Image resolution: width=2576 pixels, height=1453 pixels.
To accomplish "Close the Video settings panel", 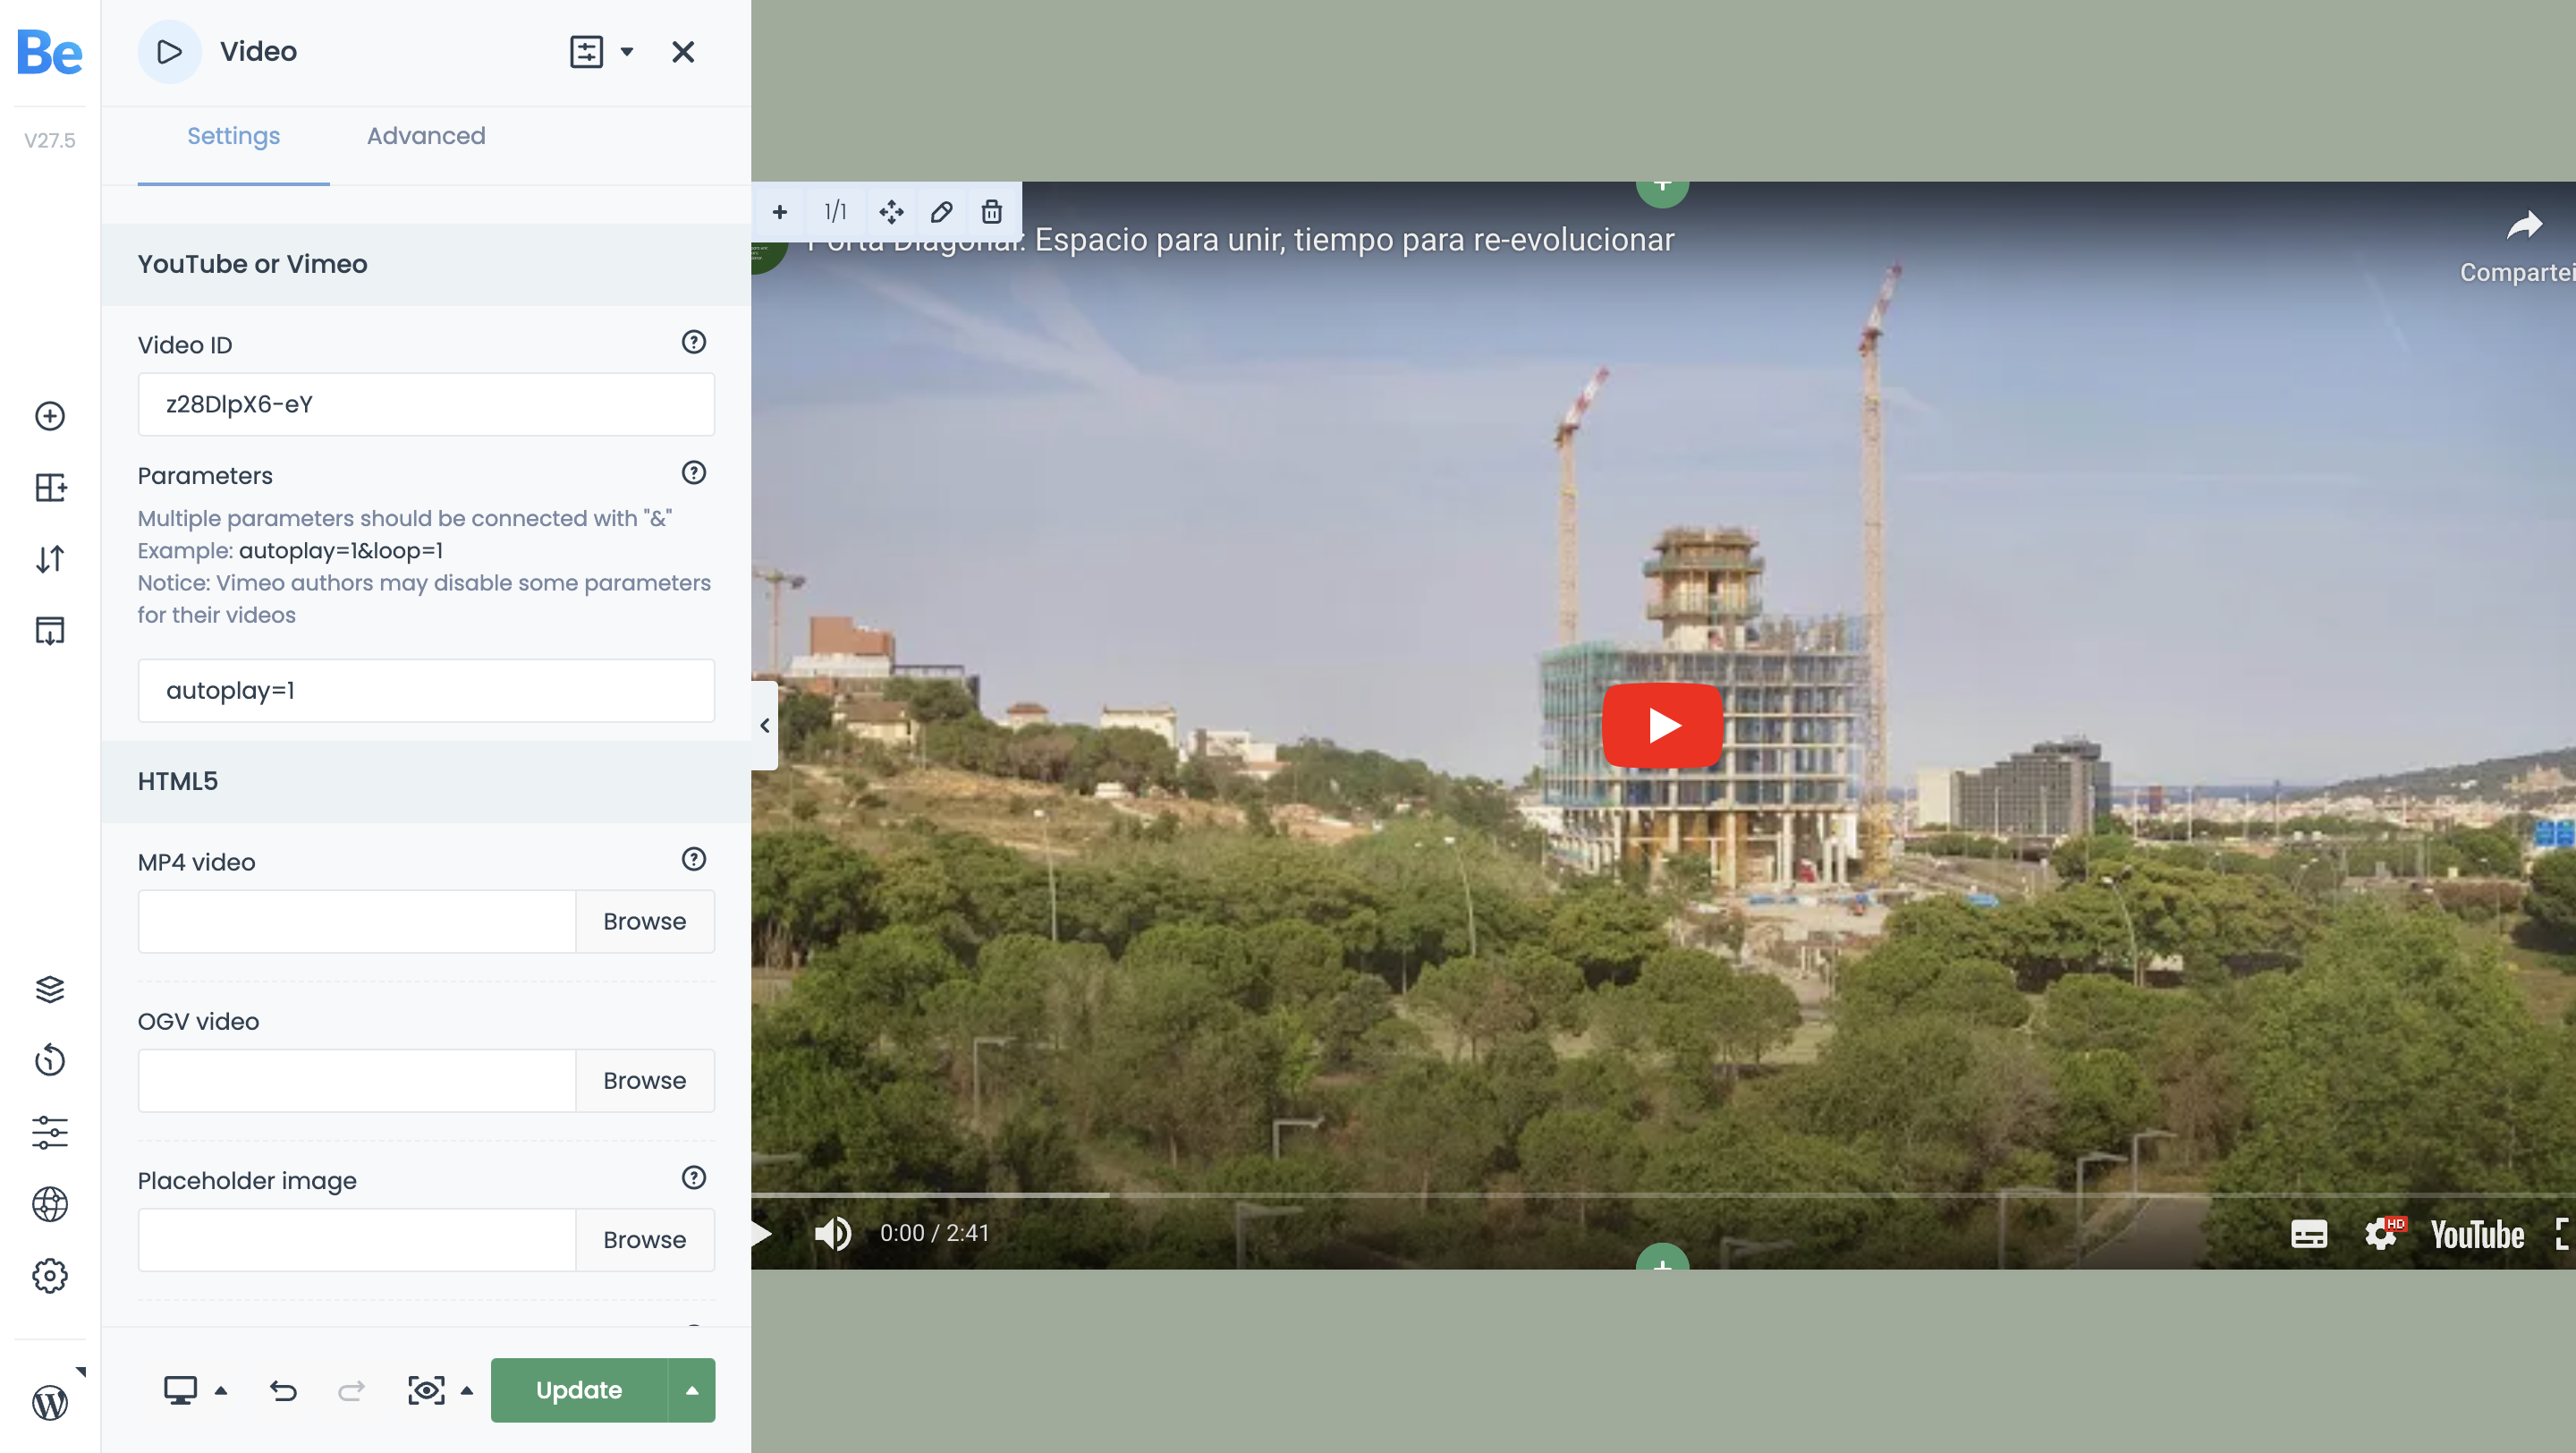I will tap(683, 52).
